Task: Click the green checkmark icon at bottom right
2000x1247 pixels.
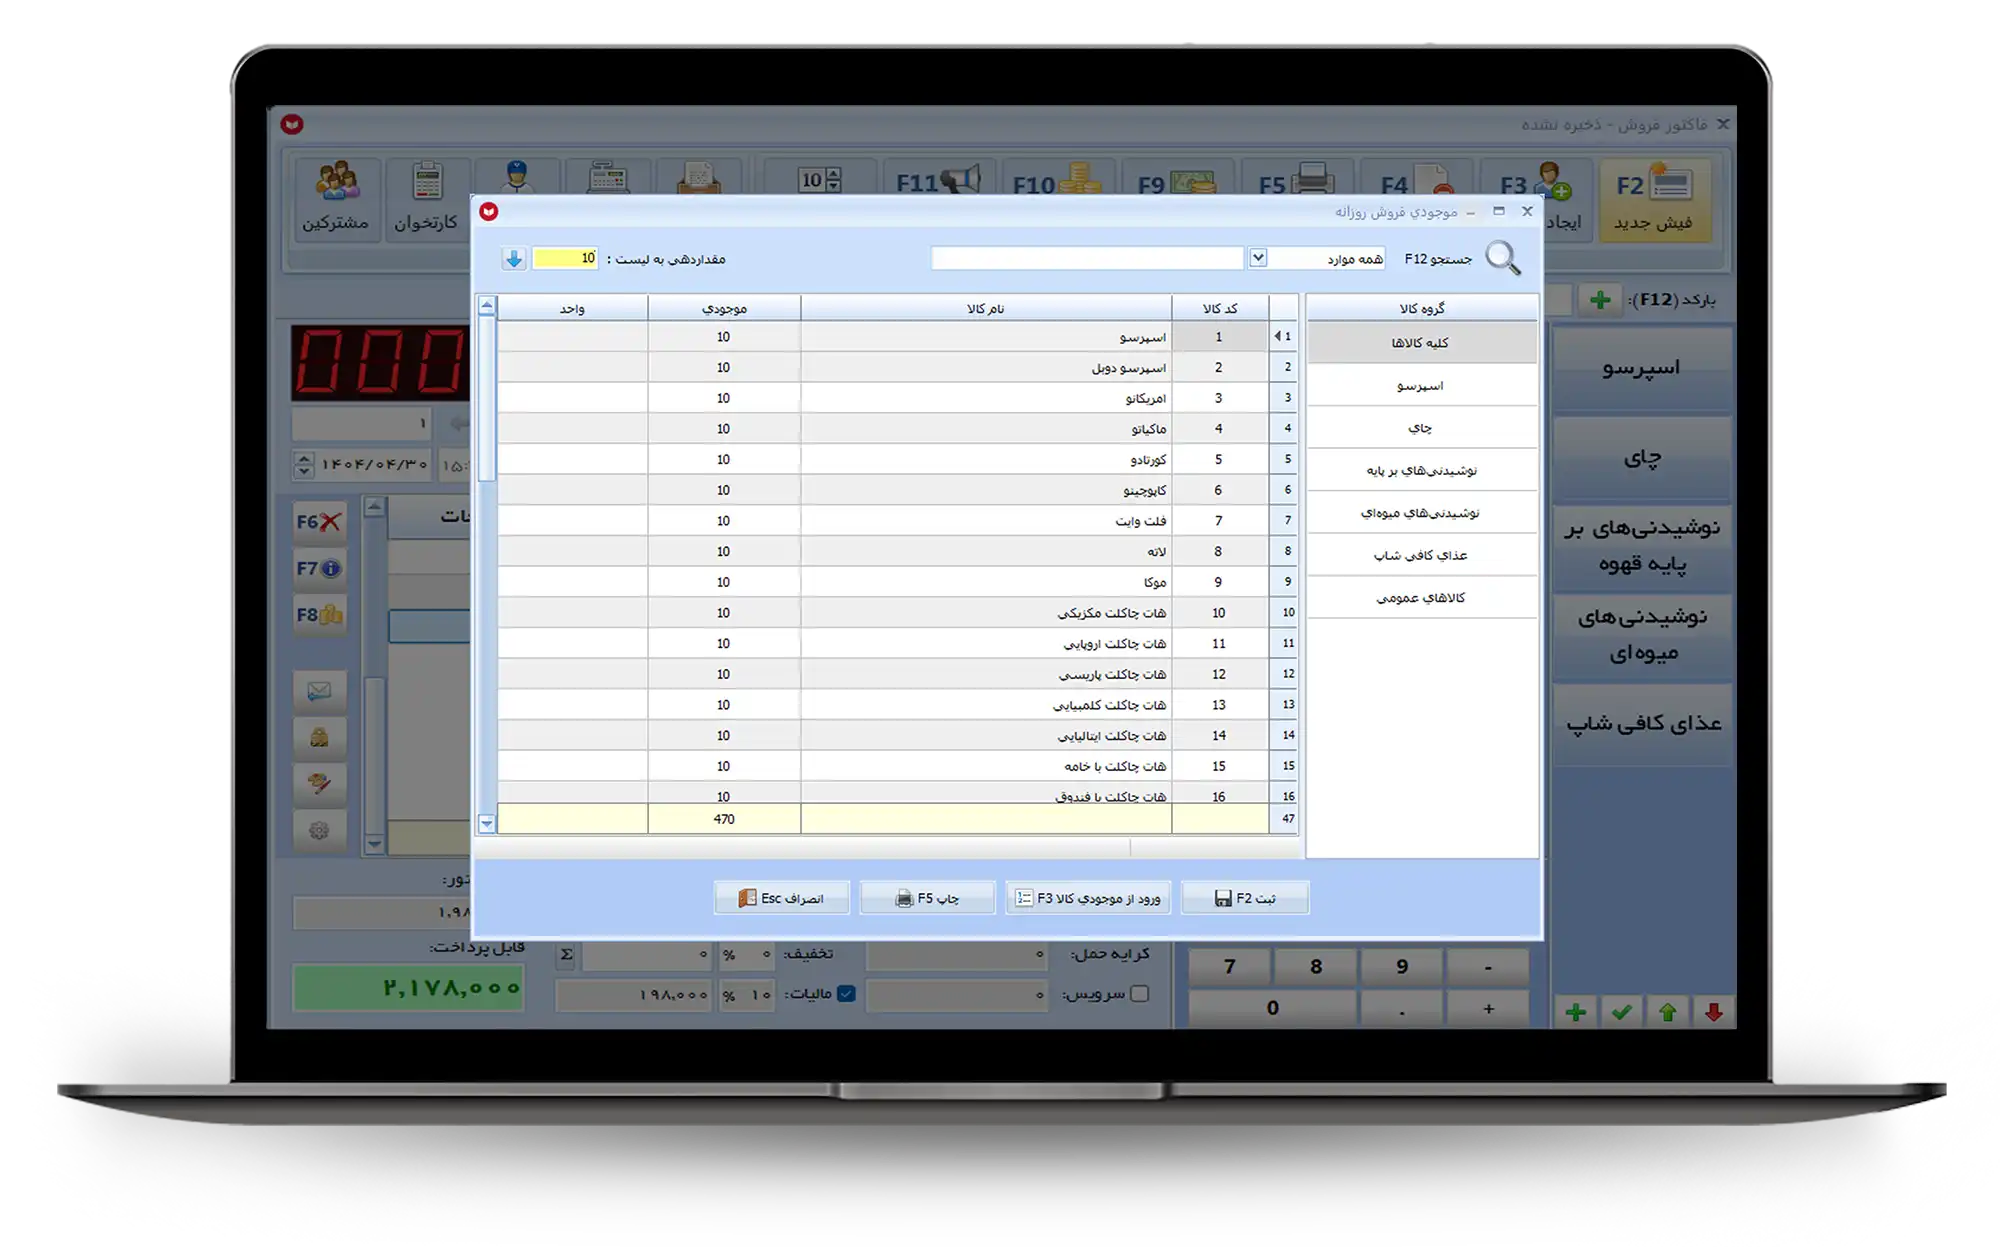Action: [x=1622, y=1012]
